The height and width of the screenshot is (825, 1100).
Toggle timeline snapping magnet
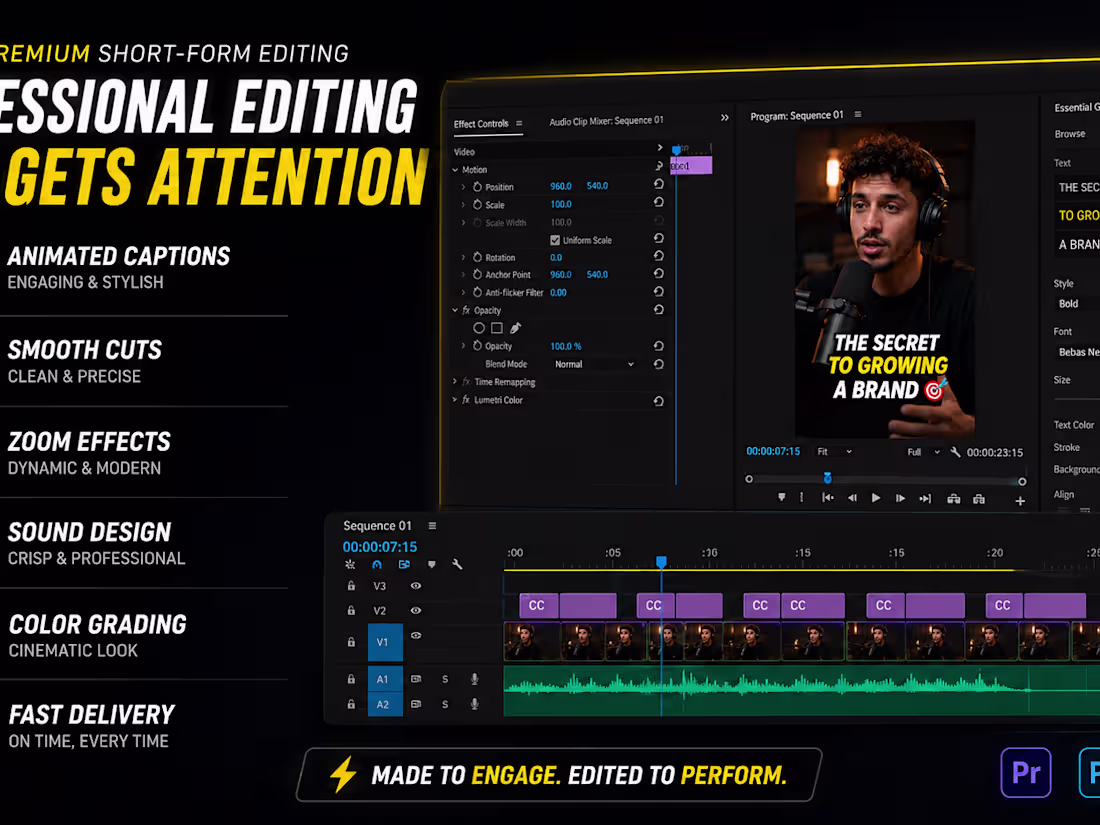tap(377, 564)
